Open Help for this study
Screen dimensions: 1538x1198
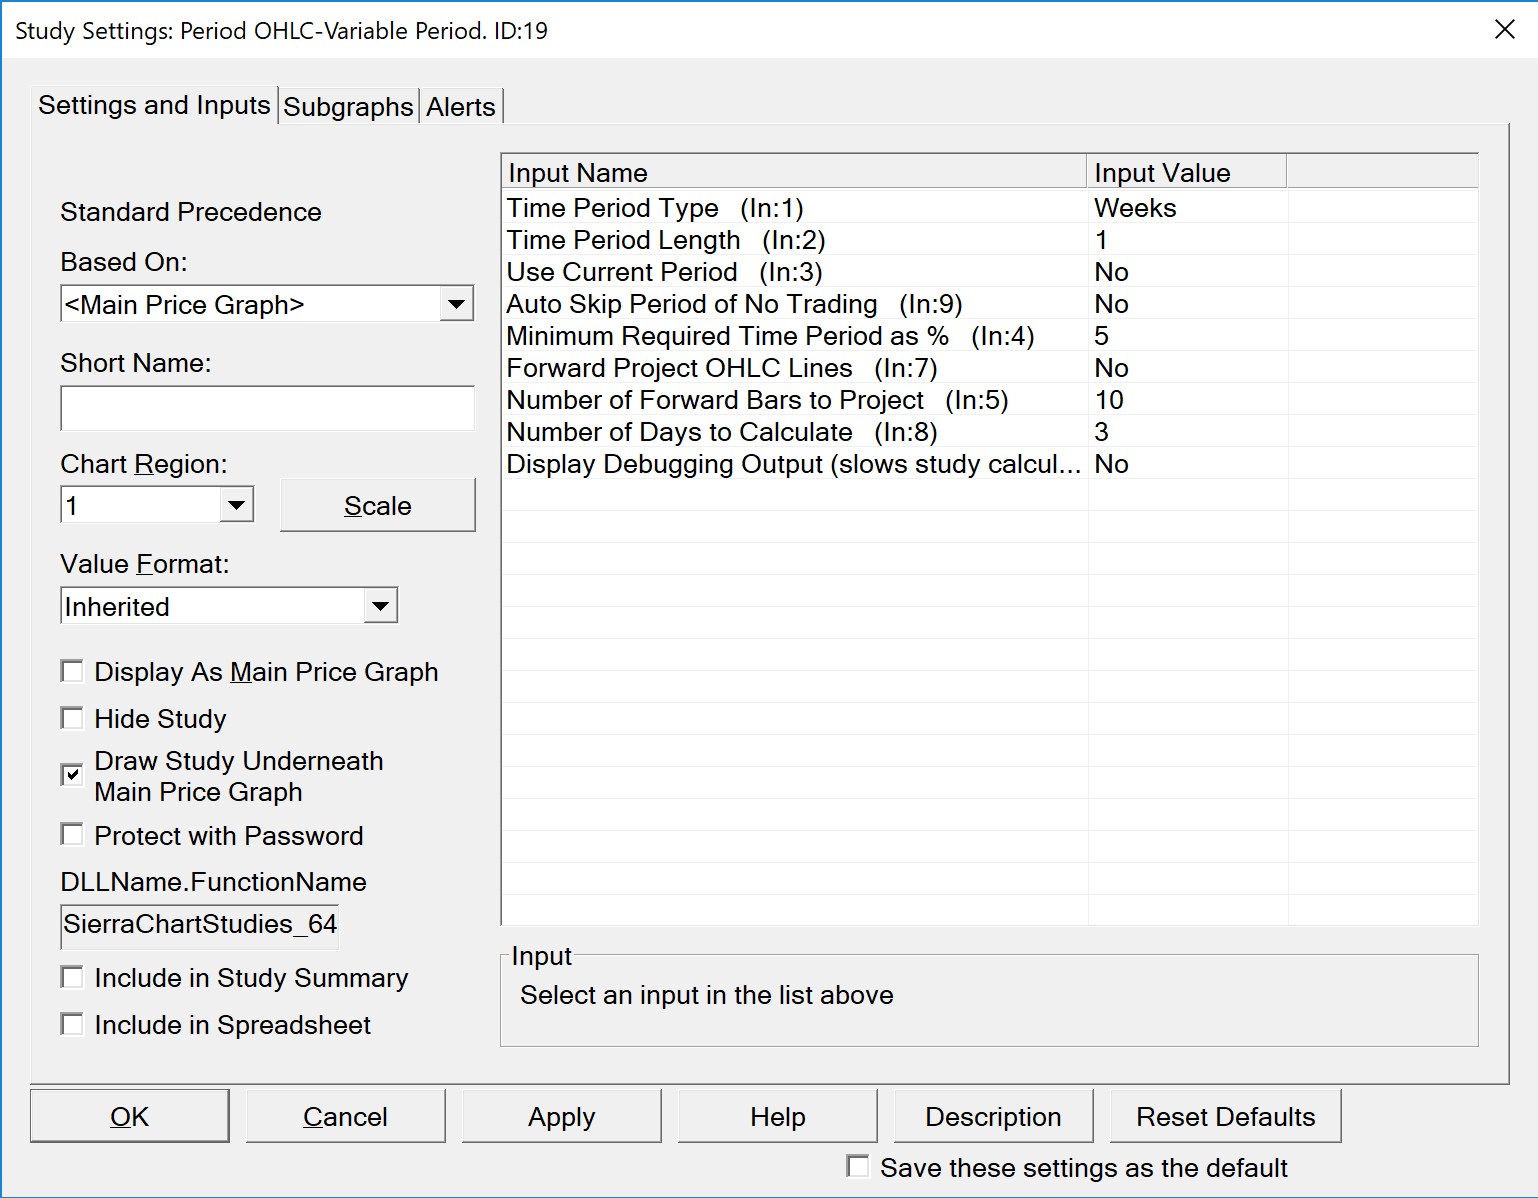pos(778,1116)
